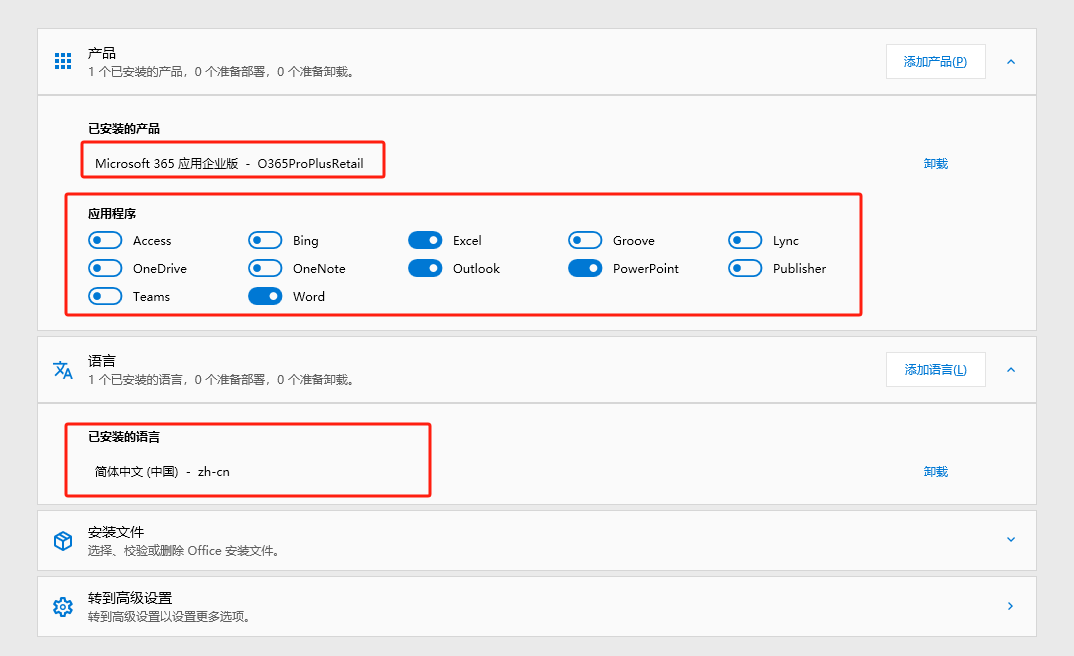Disable the Outlook application switch
The width and height of the screenshot is (1074, 656).
pos(425,268)
